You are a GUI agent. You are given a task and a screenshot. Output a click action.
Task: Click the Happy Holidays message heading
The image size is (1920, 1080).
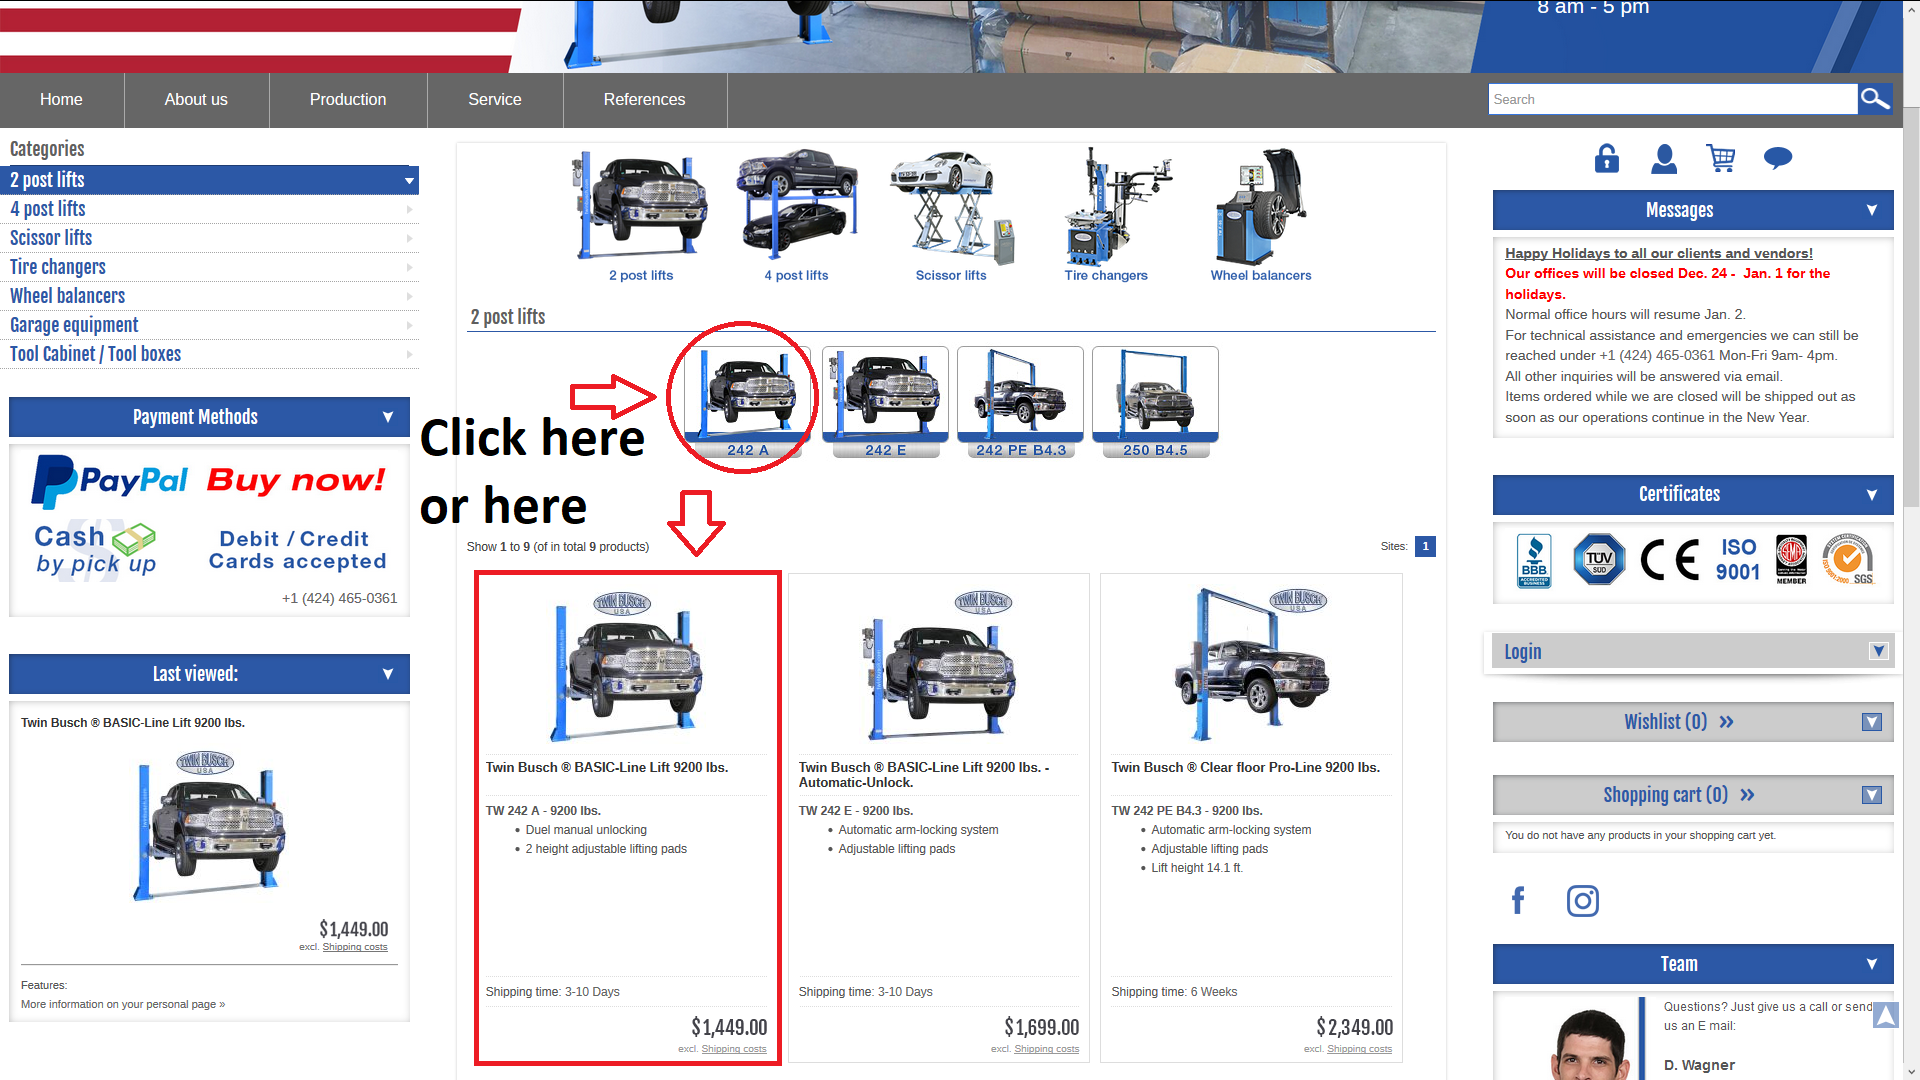point(1659,253)
